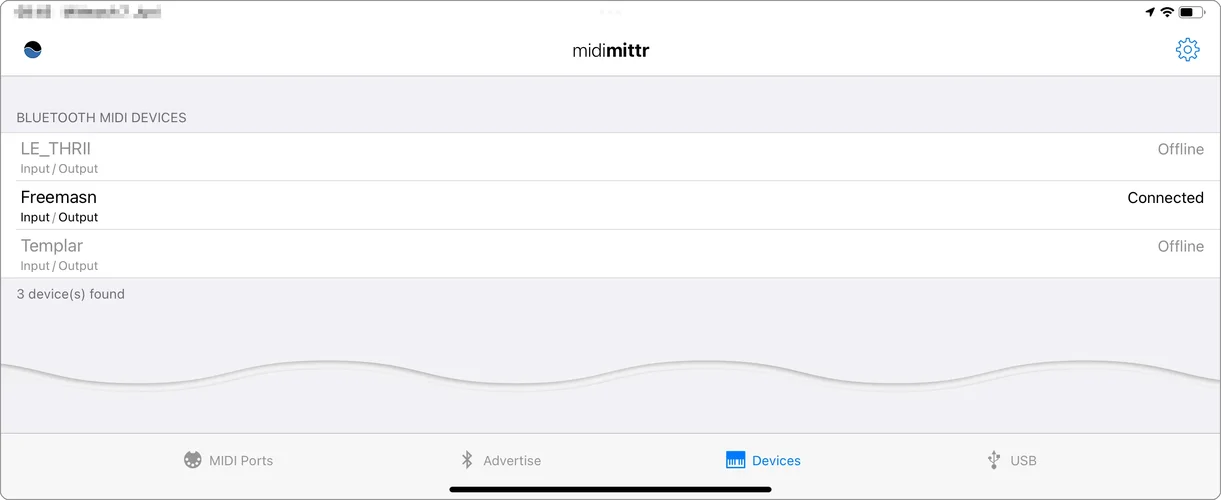Switch to the Advertise tab

[512, 461]
